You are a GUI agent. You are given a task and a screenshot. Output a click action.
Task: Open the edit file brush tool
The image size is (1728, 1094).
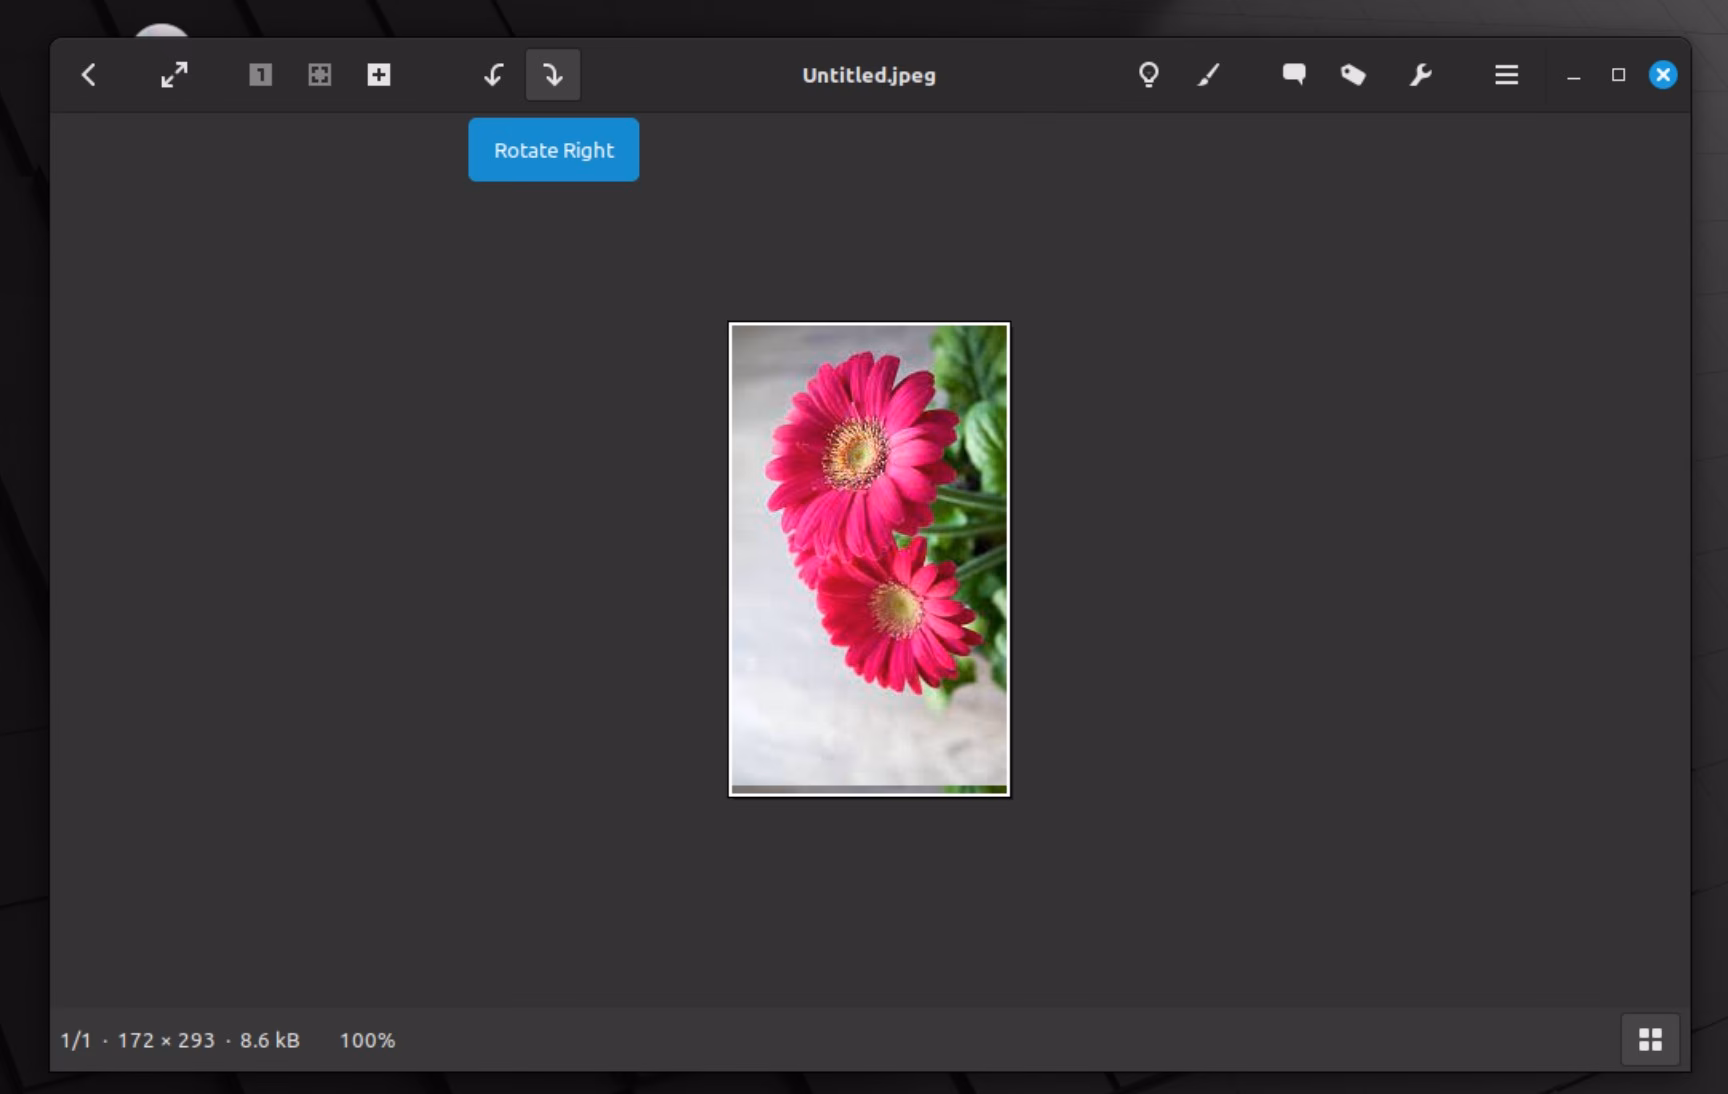pyautogui.click(x=1209, y=75)
